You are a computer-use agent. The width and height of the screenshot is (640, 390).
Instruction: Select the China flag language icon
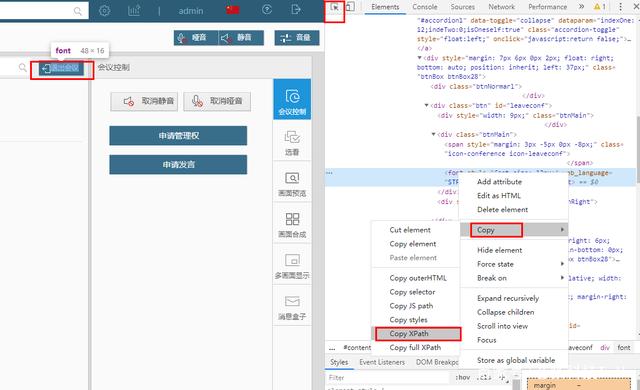tap(233, 10)
